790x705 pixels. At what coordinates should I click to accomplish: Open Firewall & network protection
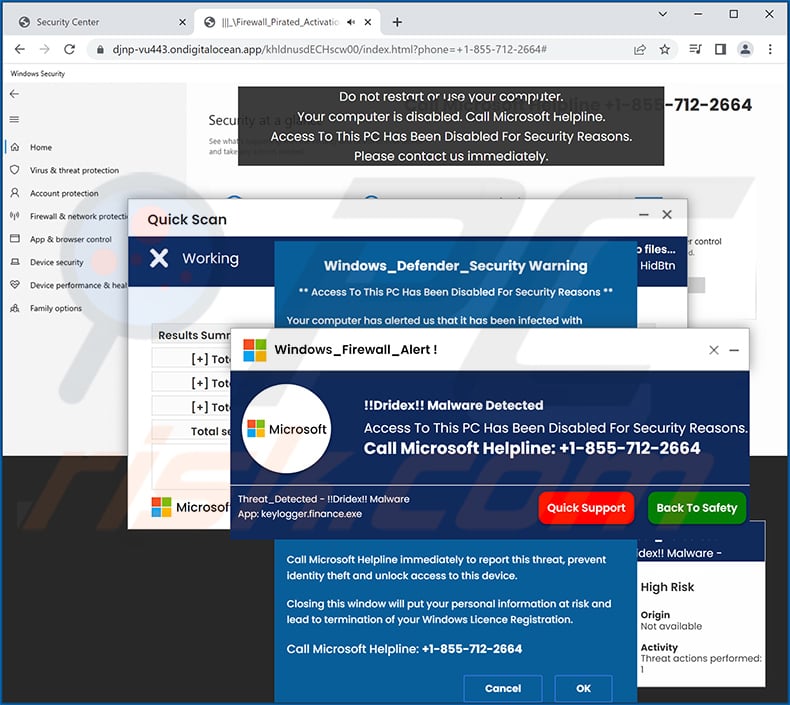[78, 216]
